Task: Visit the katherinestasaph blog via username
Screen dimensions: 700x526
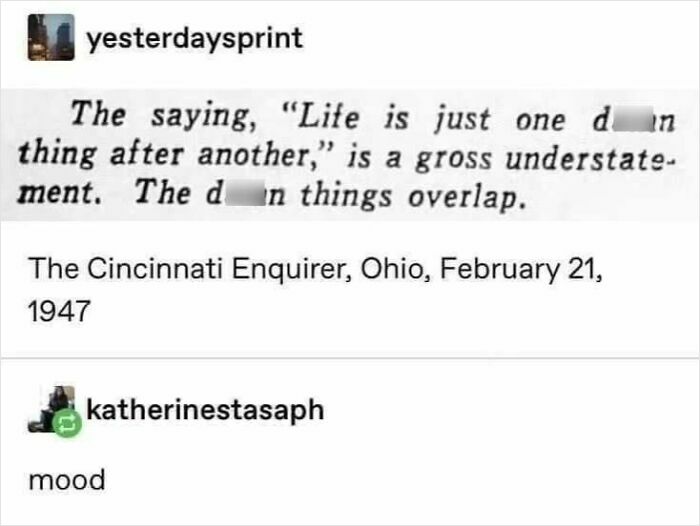Action: pyautogui.click(x=205, y=410)
